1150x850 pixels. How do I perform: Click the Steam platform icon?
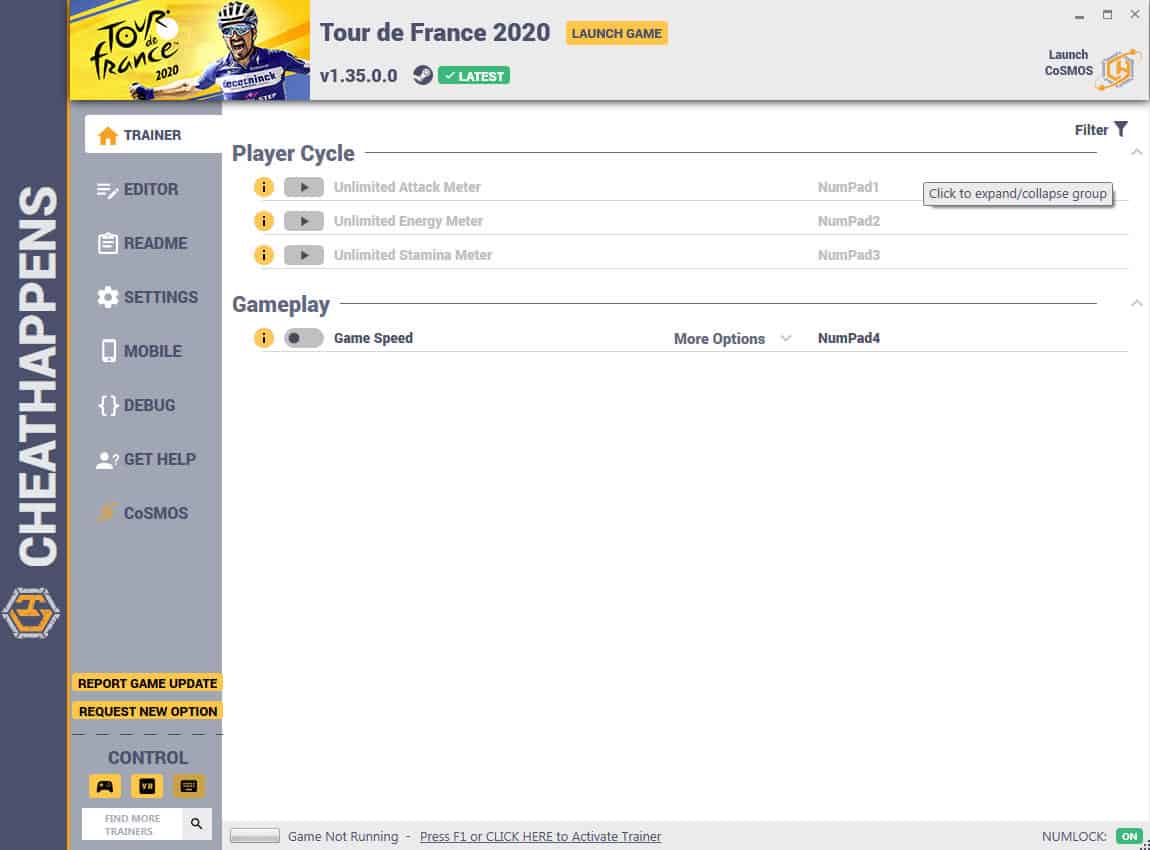click(422, 75)
